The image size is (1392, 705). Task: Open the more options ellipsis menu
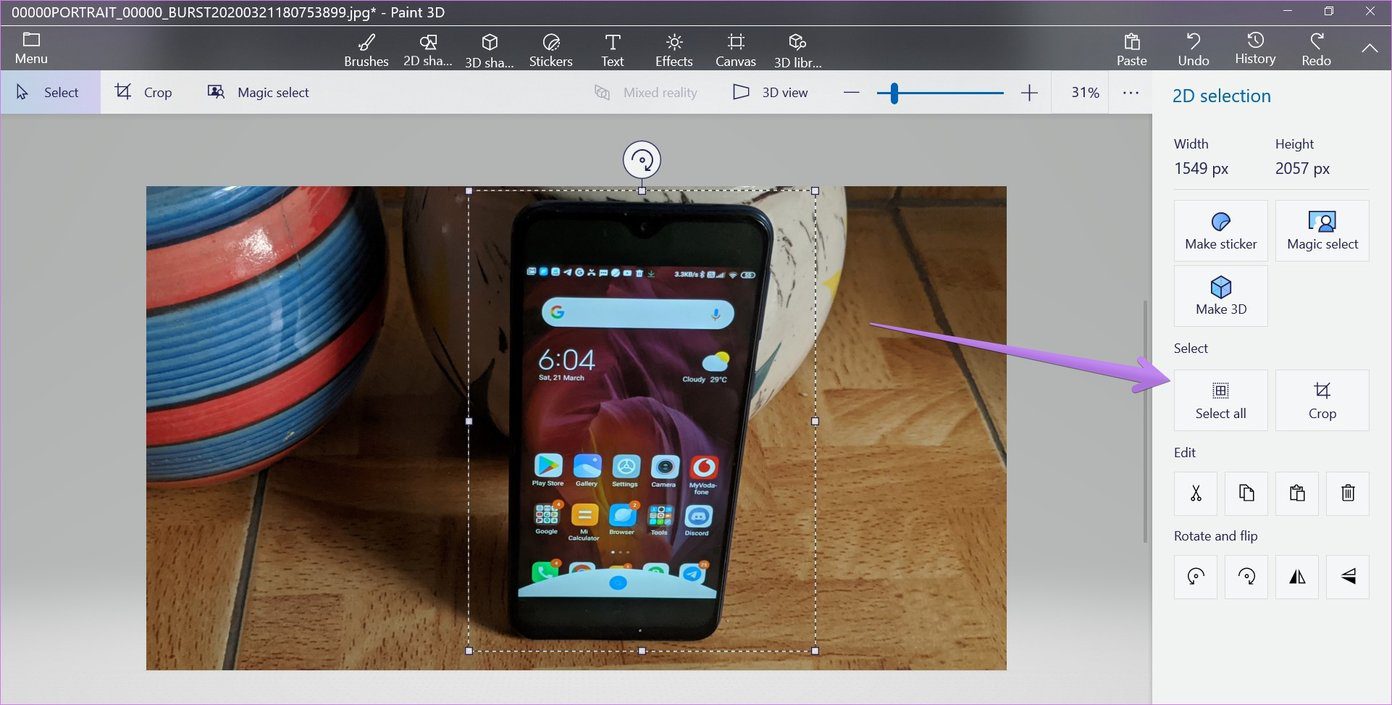1131,92
